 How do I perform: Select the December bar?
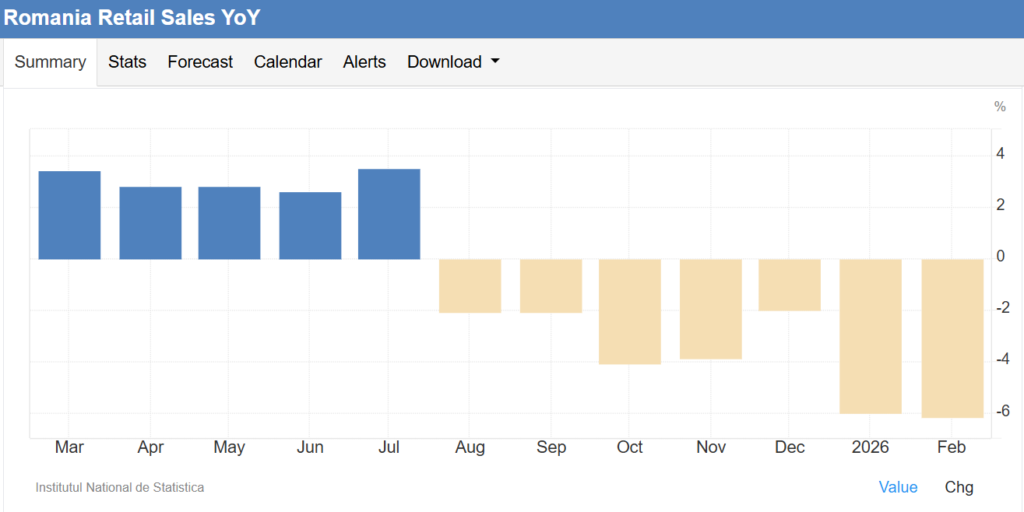coord(790,285)
